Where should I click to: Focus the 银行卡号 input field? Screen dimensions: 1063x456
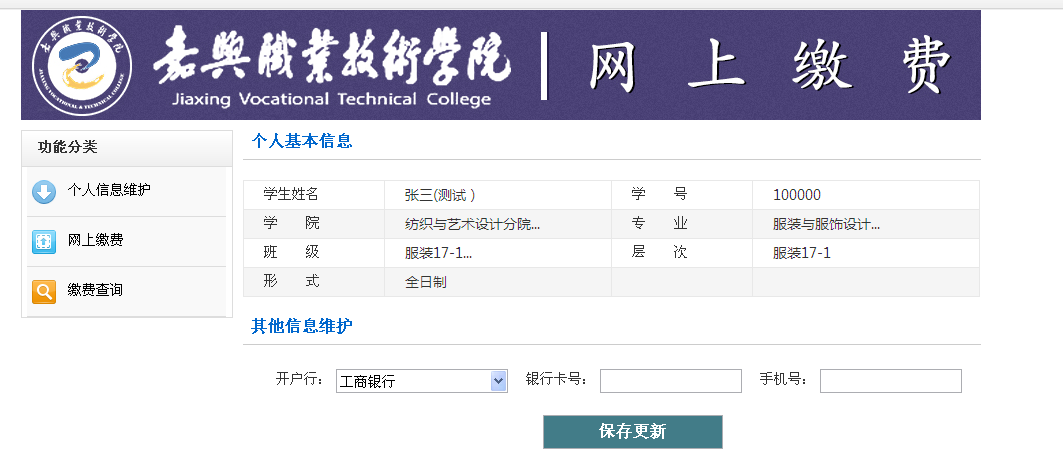coord(670,381)
